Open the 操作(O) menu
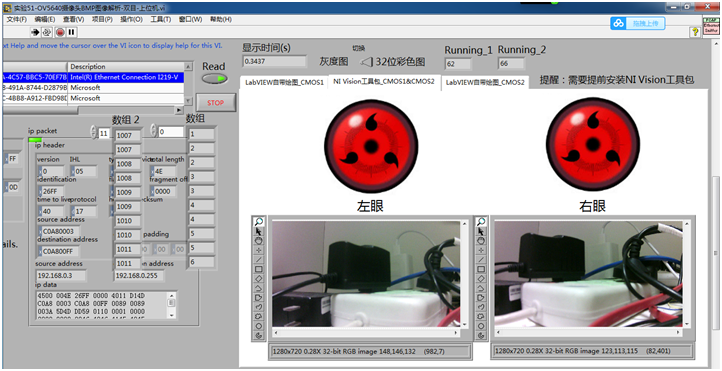722x371 pixels. 131,19
